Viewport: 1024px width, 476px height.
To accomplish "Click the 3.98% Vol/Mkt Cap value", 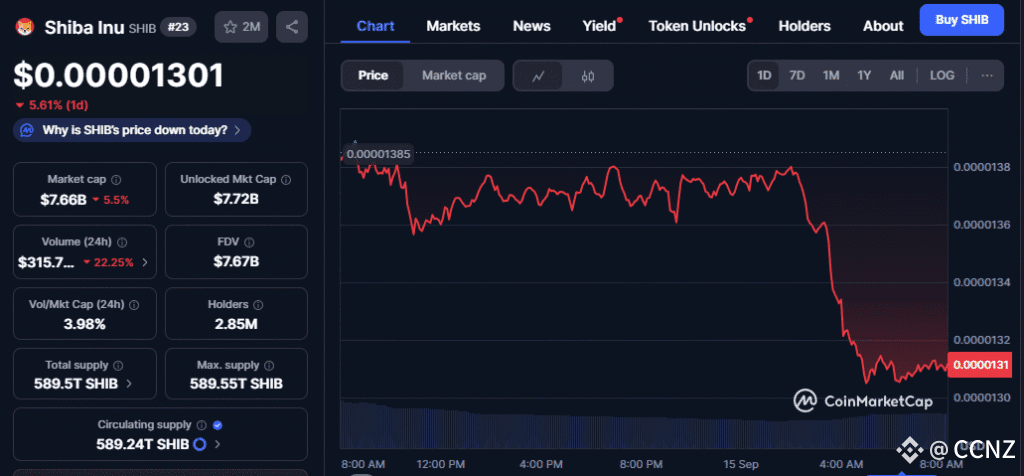I will [x=84, y=324].
